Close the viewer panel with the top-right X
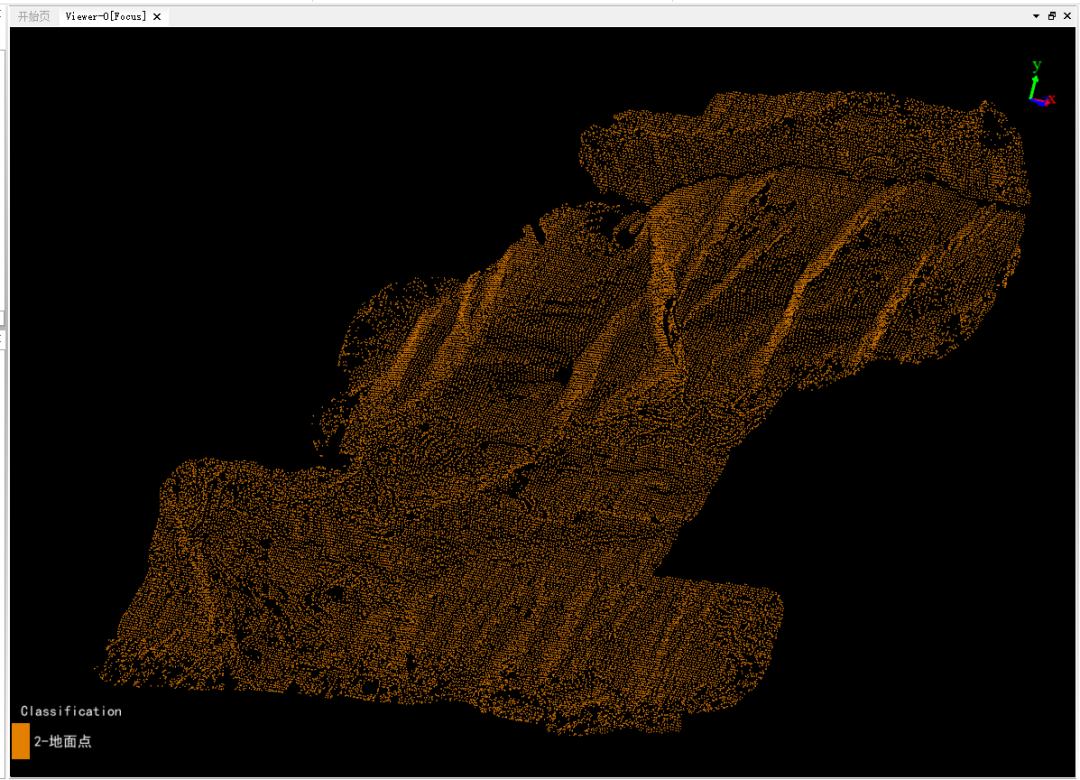Screen dimensions: 1080x780 [1067, 16]
